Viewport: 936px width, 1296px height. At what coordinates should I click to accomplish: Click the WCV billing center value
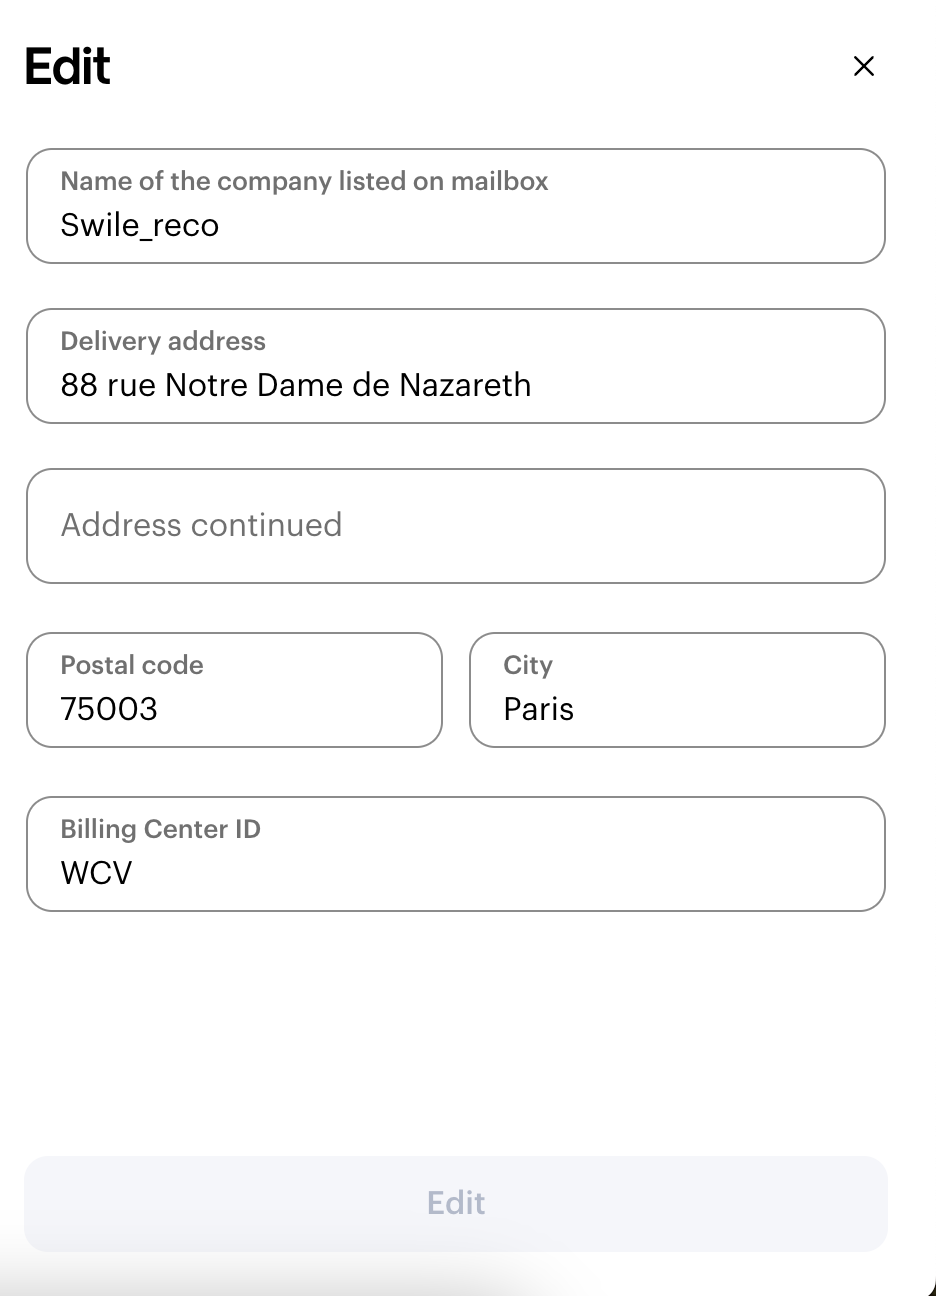click(x=96, y=874)
